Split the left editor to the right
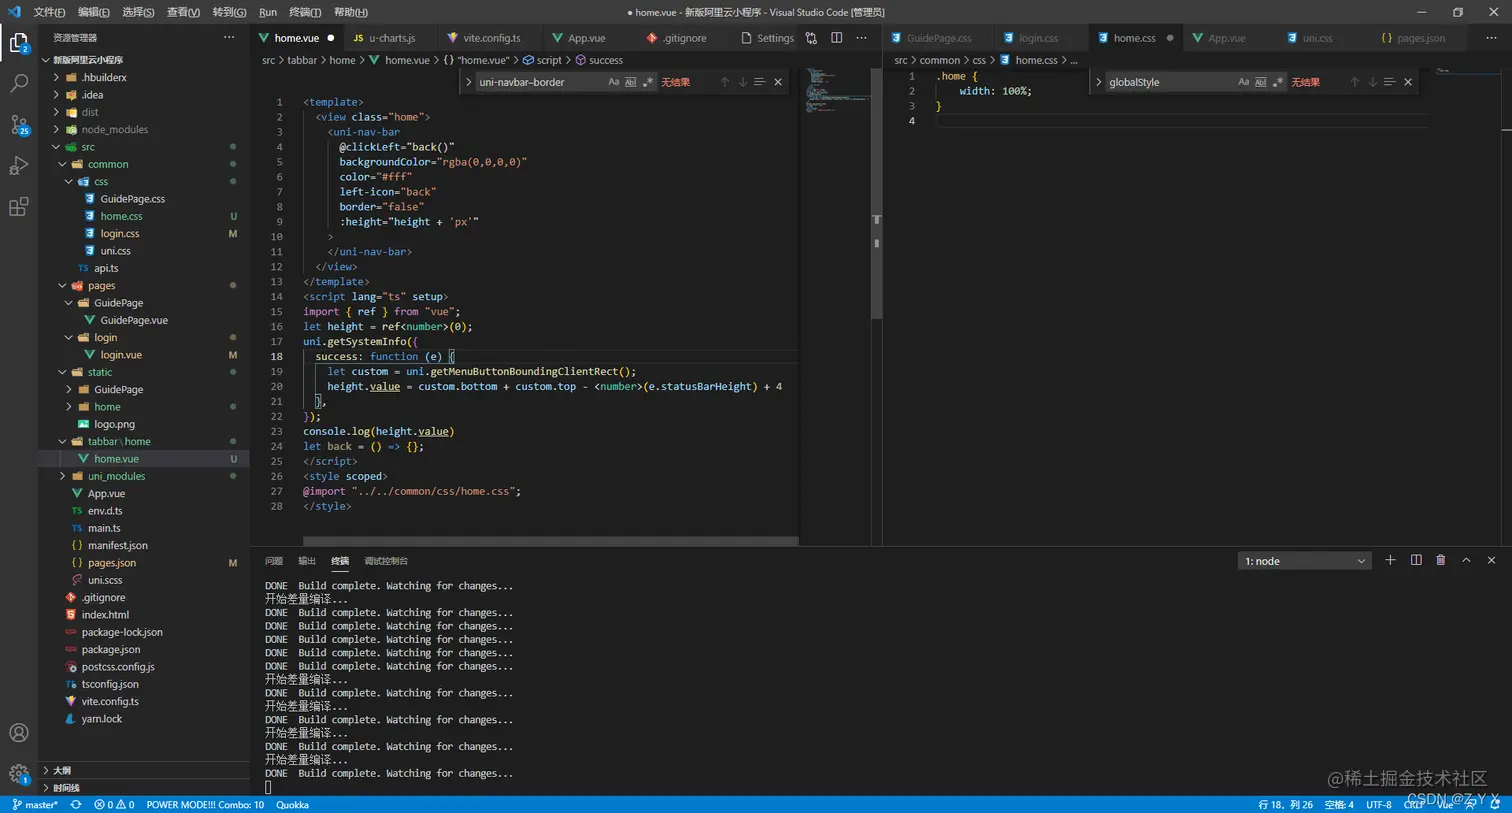Viewport: 1512px width, 813px height. (836, 38)
